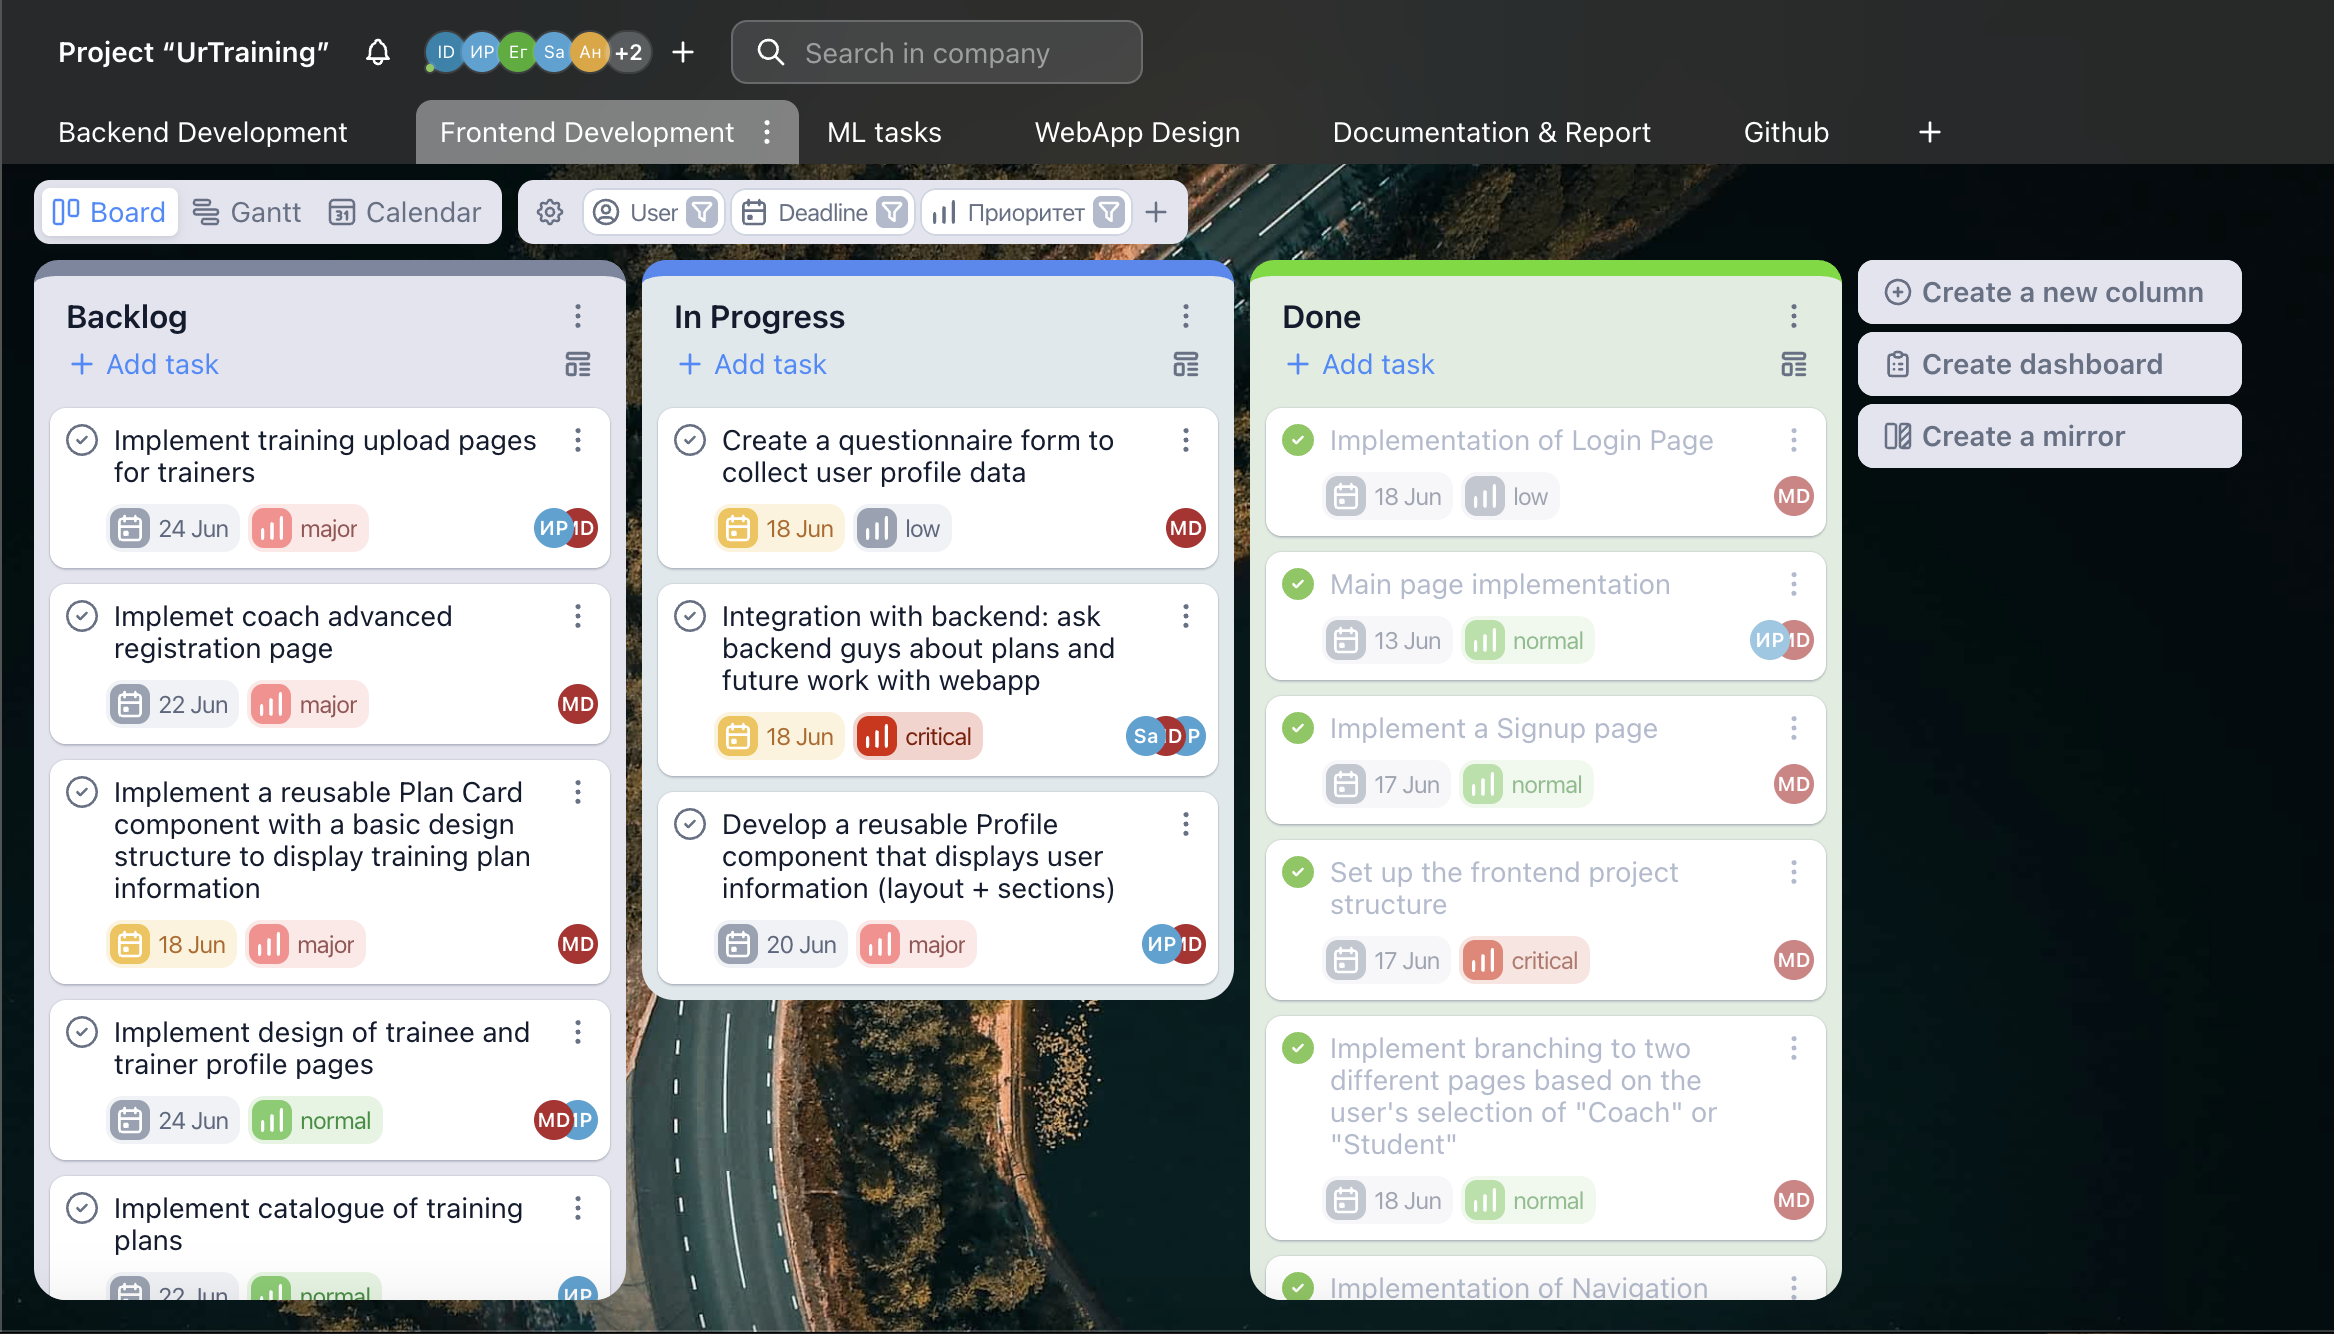2334x1334 pixels.
Task: Toggle the Backlog column card view icon
Action: [x=578, y=364]
